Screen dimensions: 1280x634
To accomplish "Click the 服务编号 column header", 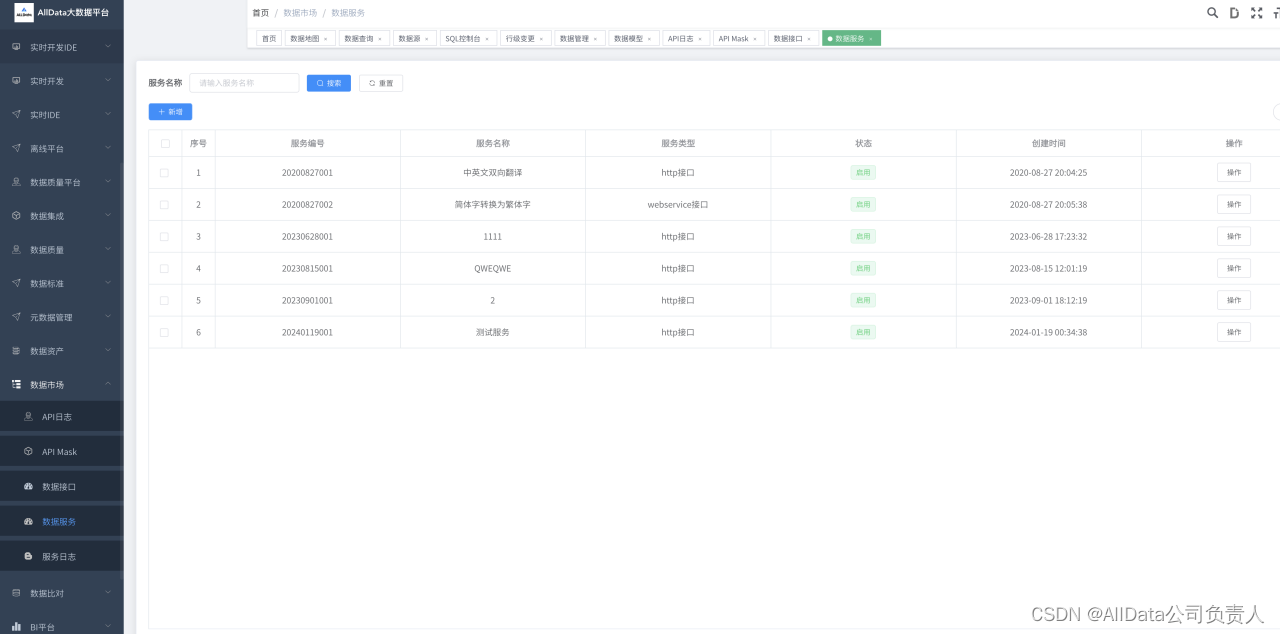I will [x=307, y=143].
